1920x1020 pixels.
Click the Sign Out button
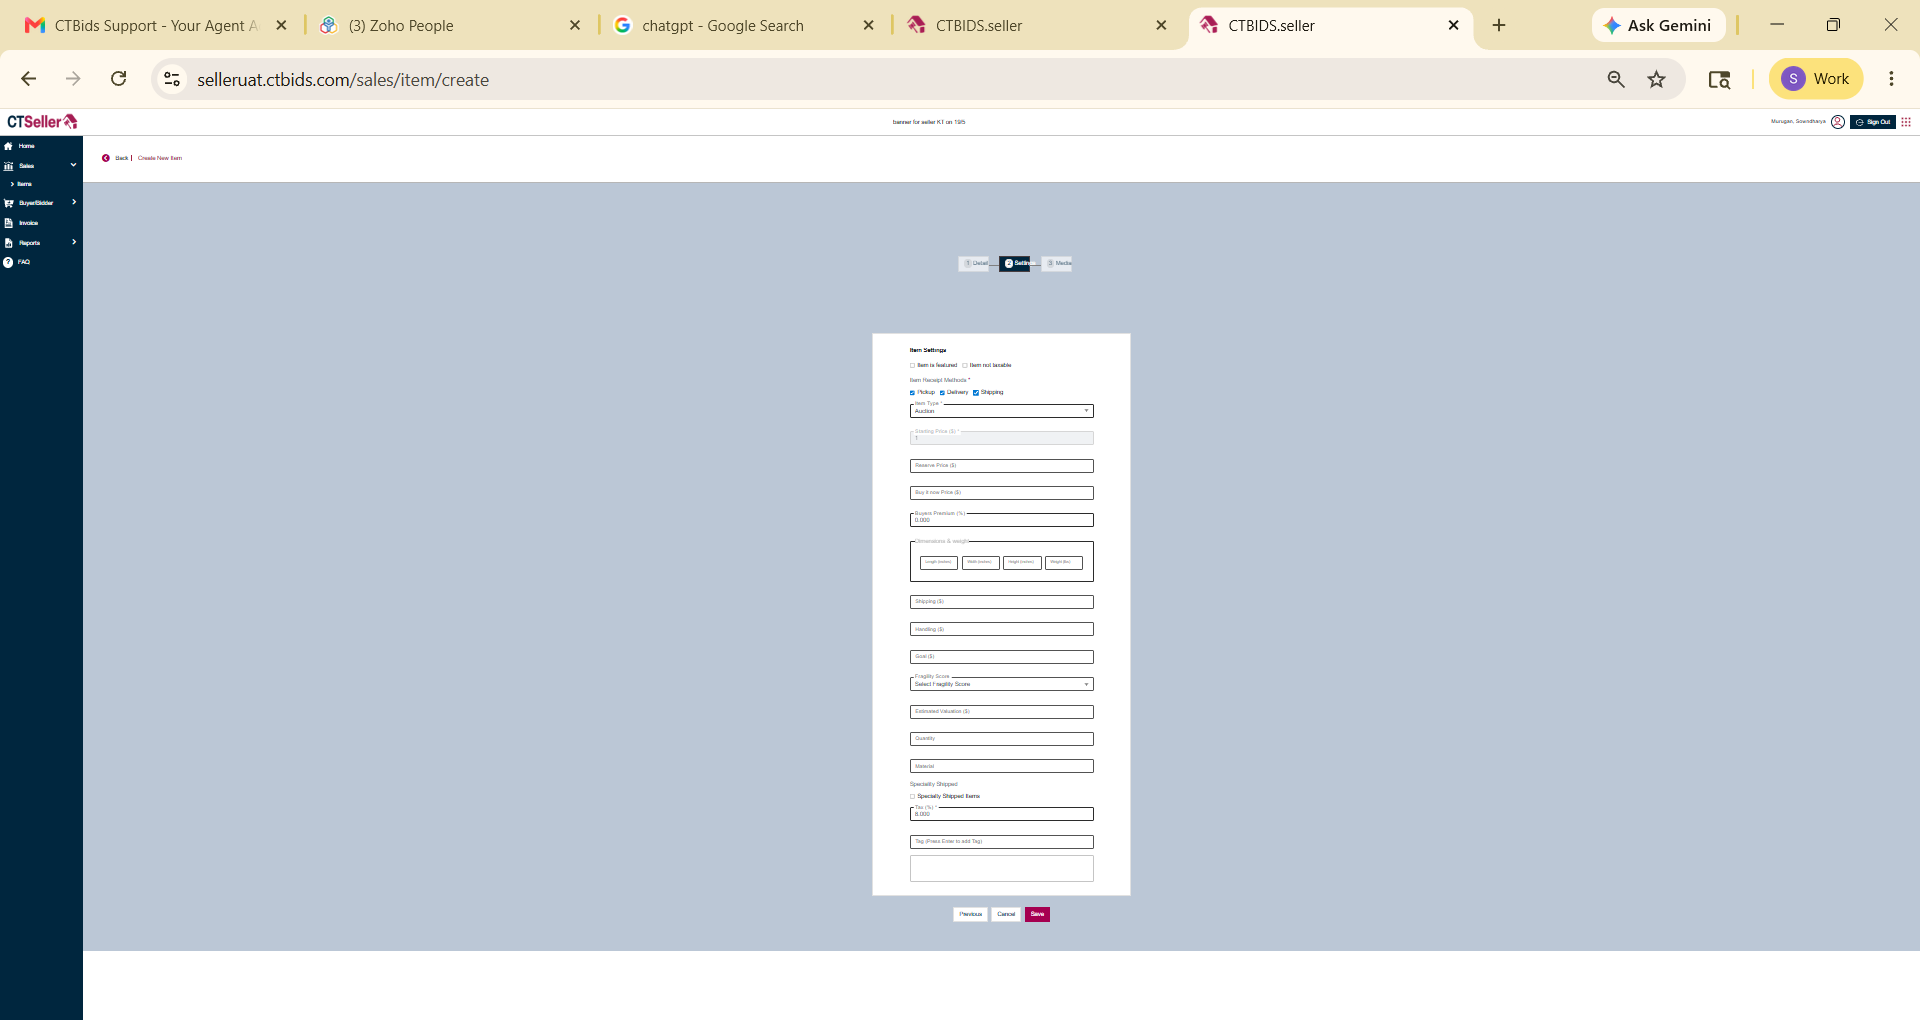[x=1873, y=122]
